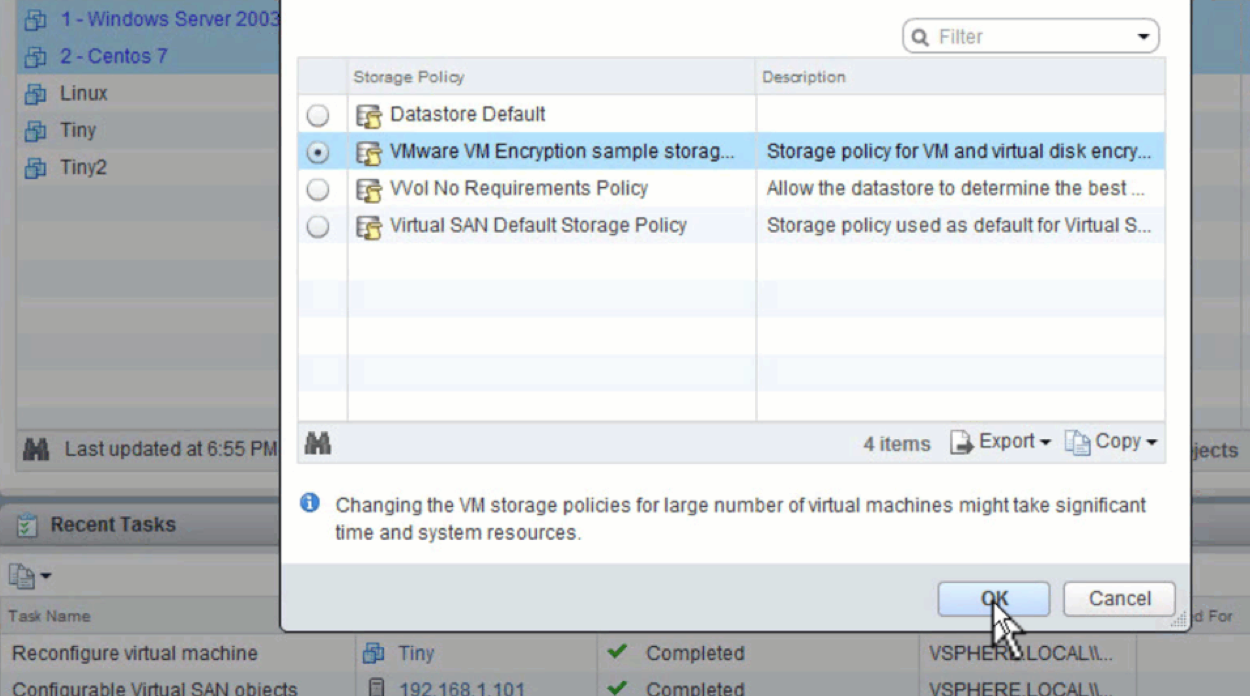Screen dimensions: 1250x696
Task: Open the Export dropdown menu
Action: click(x=1001, y=442)
